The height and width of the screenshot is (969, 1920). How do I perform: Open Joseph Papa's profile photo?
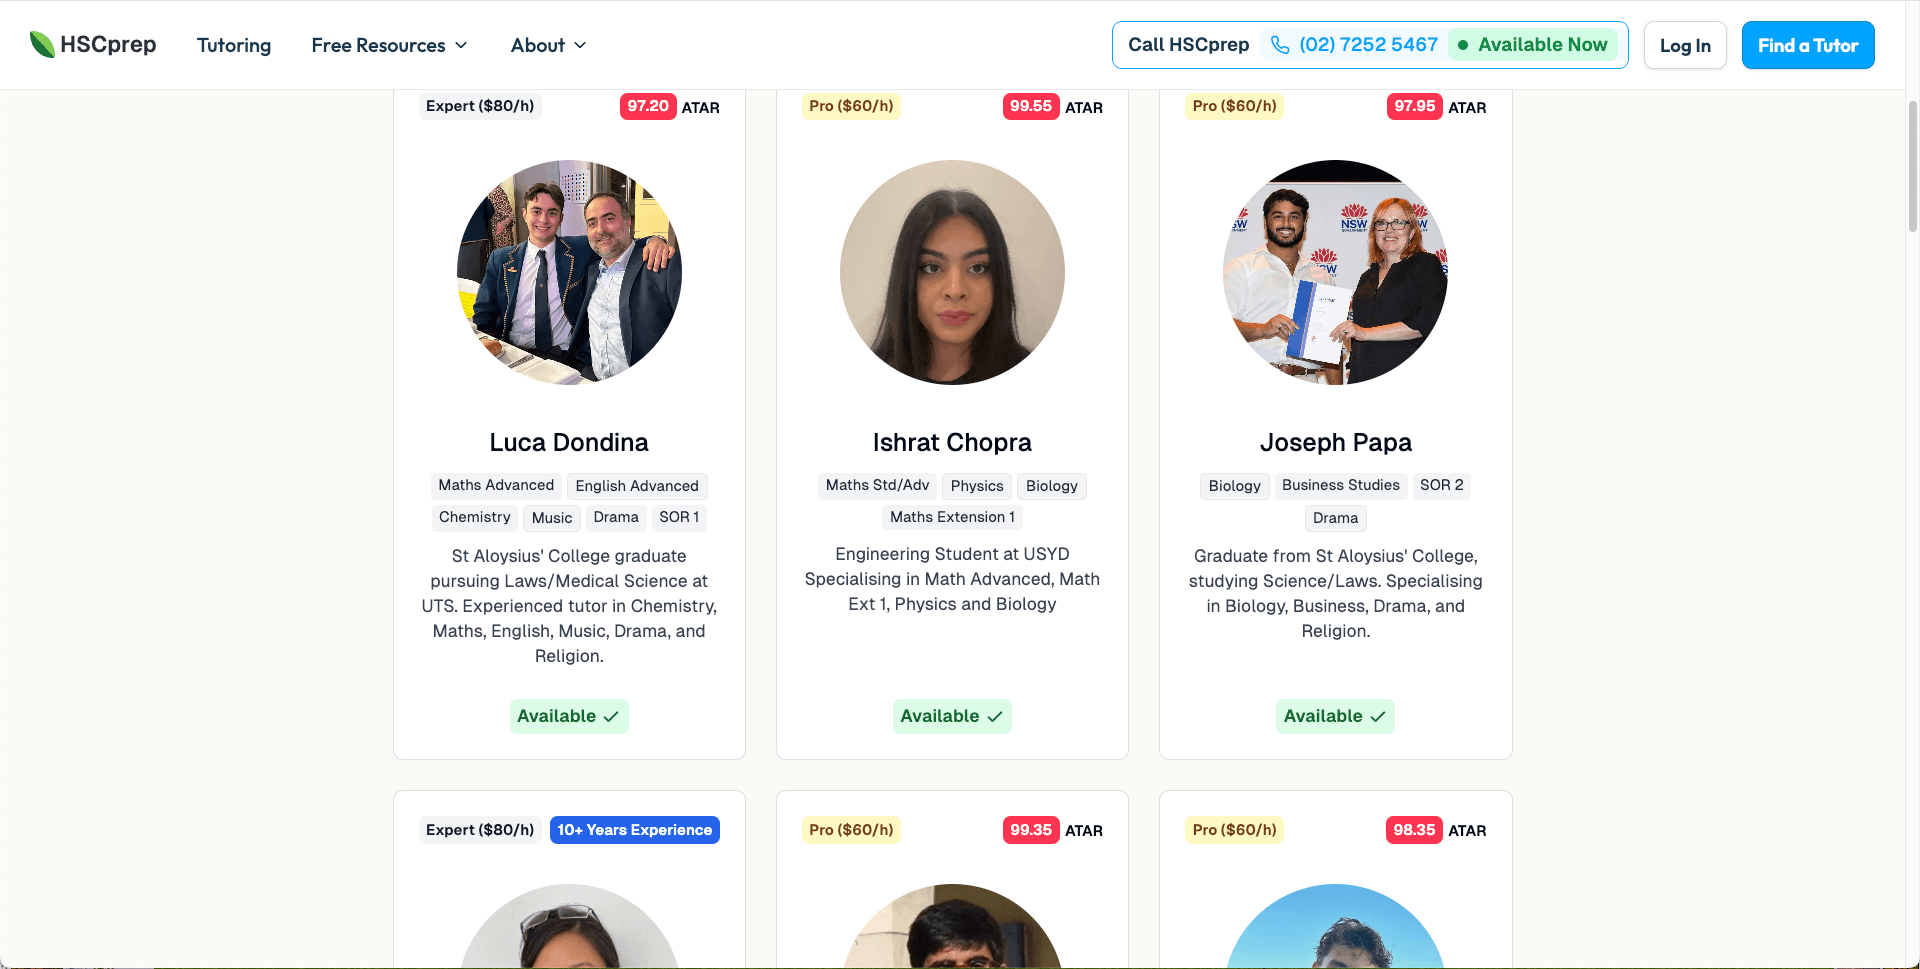1336,272
